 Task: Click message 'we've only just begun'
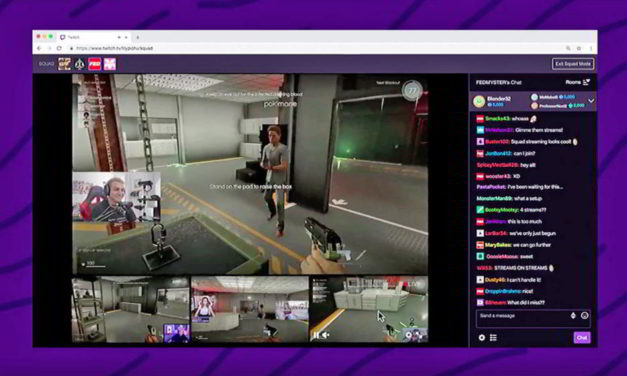point(533,233)
